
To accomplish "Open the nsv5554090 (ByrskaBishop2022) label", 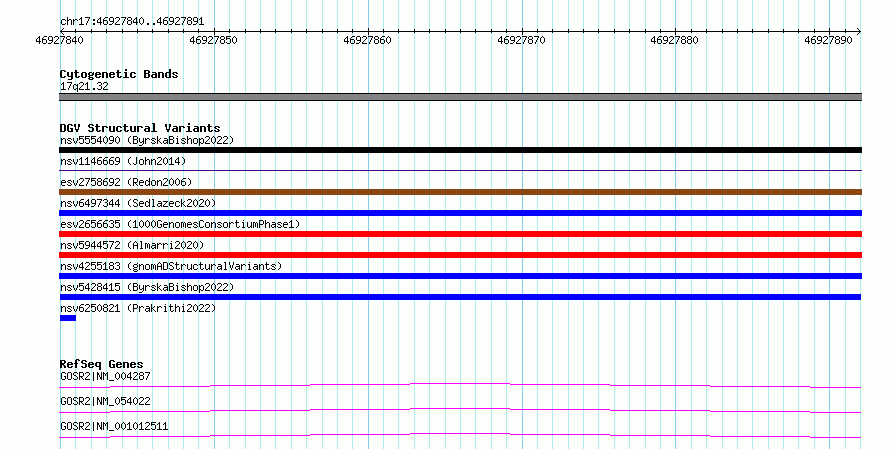I will point(147,140).
